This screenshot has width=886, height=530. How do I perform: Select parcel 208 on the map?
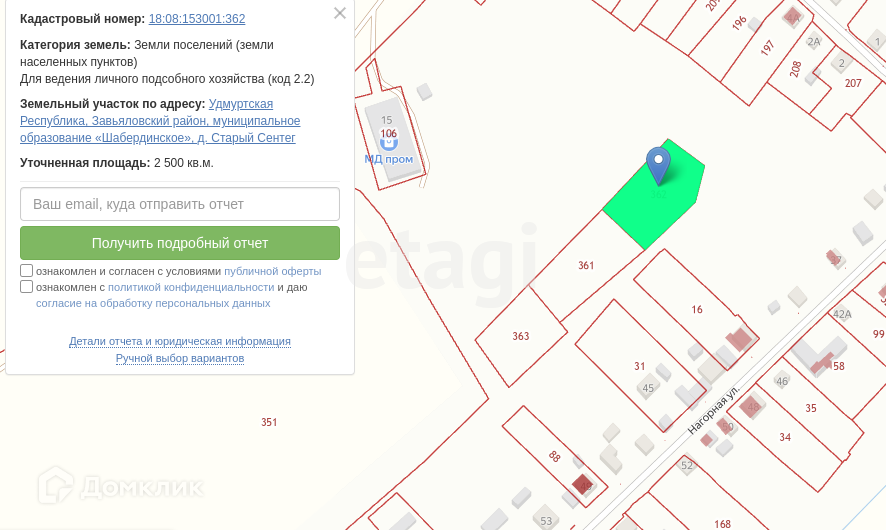pos(796,69)
